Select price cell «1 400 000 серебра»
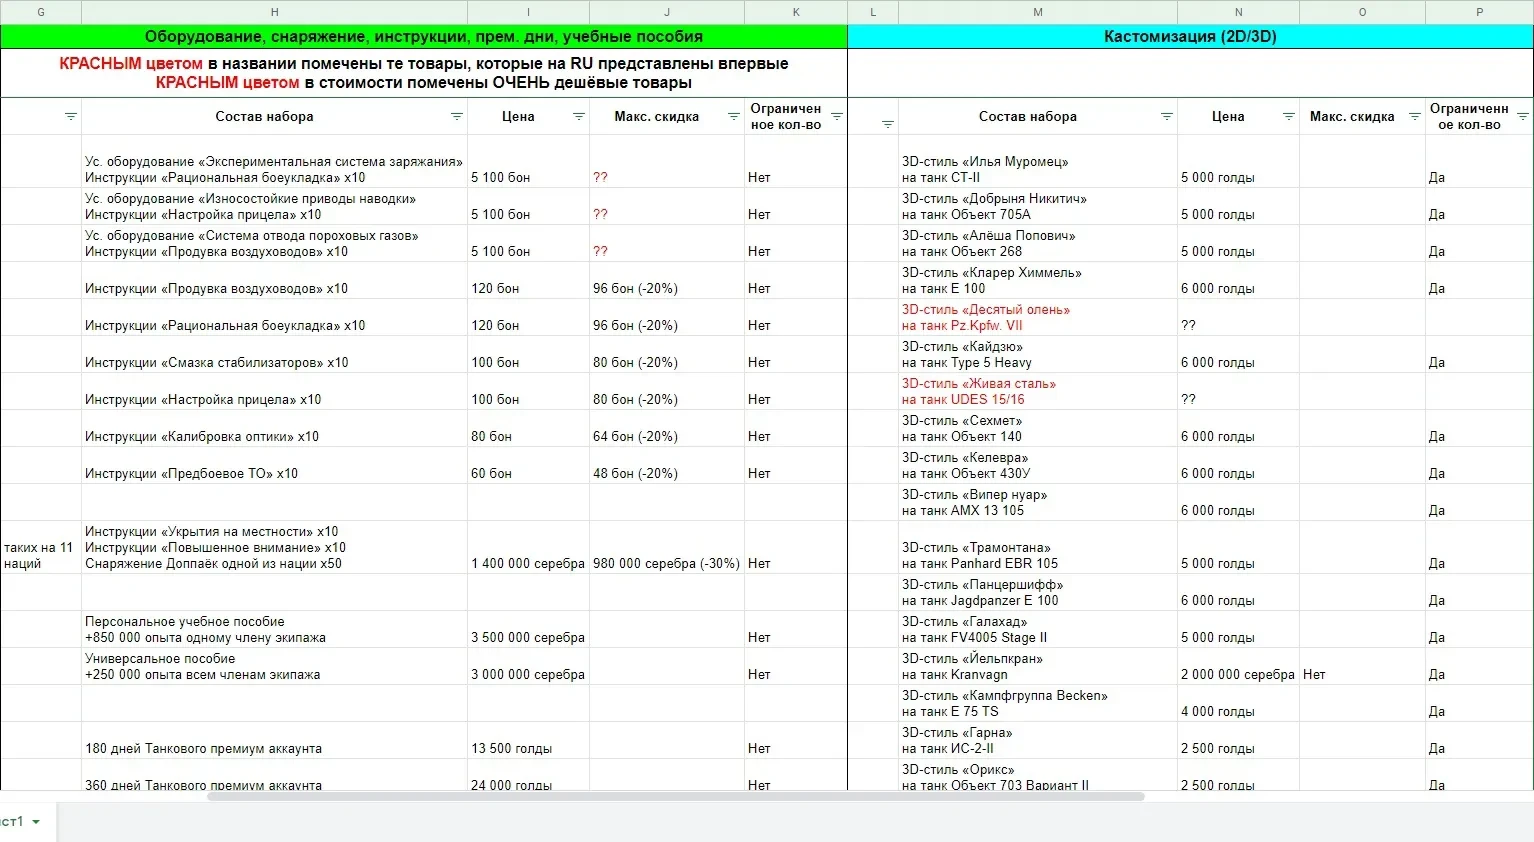Screen dimensions: 1534x842 528,547
